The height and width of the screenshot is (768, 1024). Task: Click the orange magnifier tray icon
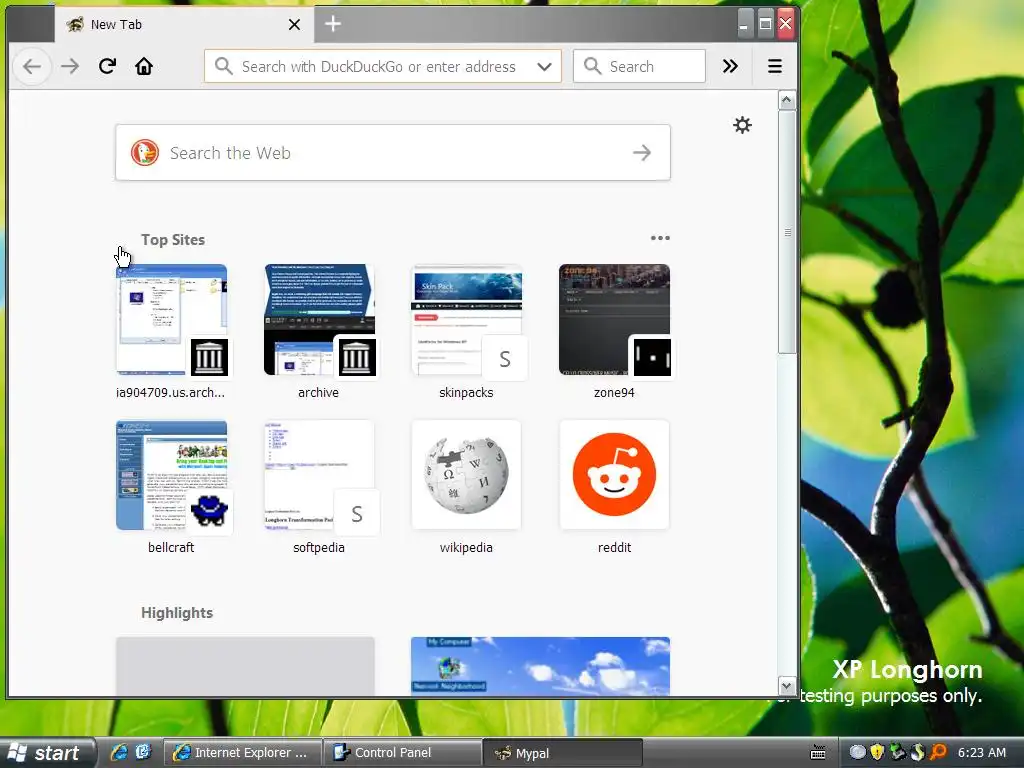click(x=938, y=752)
